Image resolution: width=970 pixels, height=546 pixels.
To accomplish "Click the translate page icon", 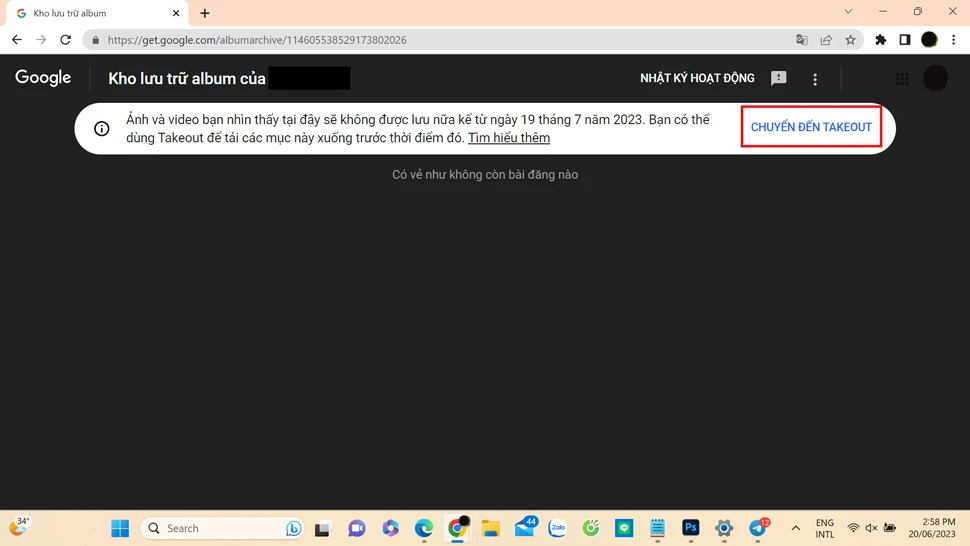I will pos(801,40).
